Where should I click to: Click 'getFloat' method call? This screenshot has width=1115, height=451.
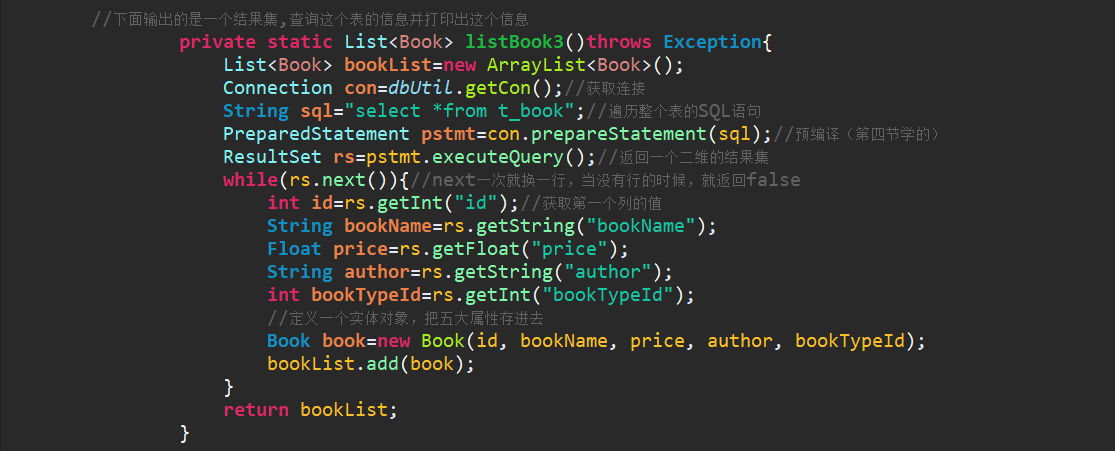point(476,248)
